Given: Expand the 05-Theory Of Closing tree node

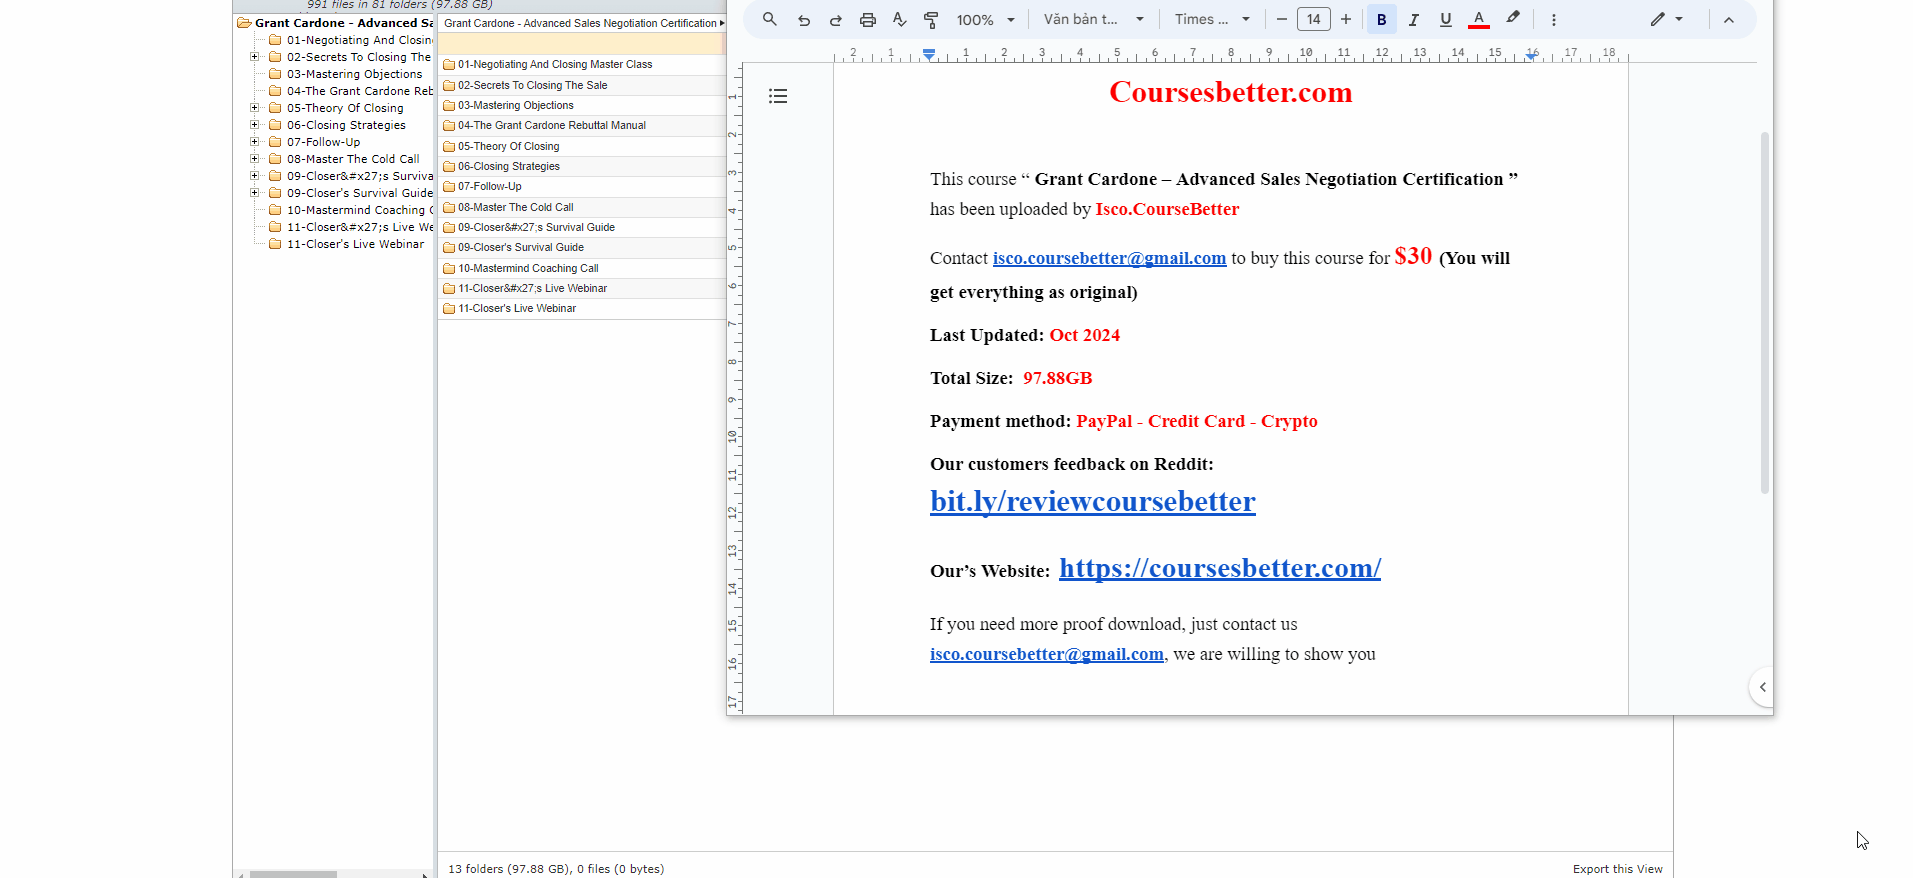Looking at the screenshot, I should pyautogui.click(x=254, y=108).
